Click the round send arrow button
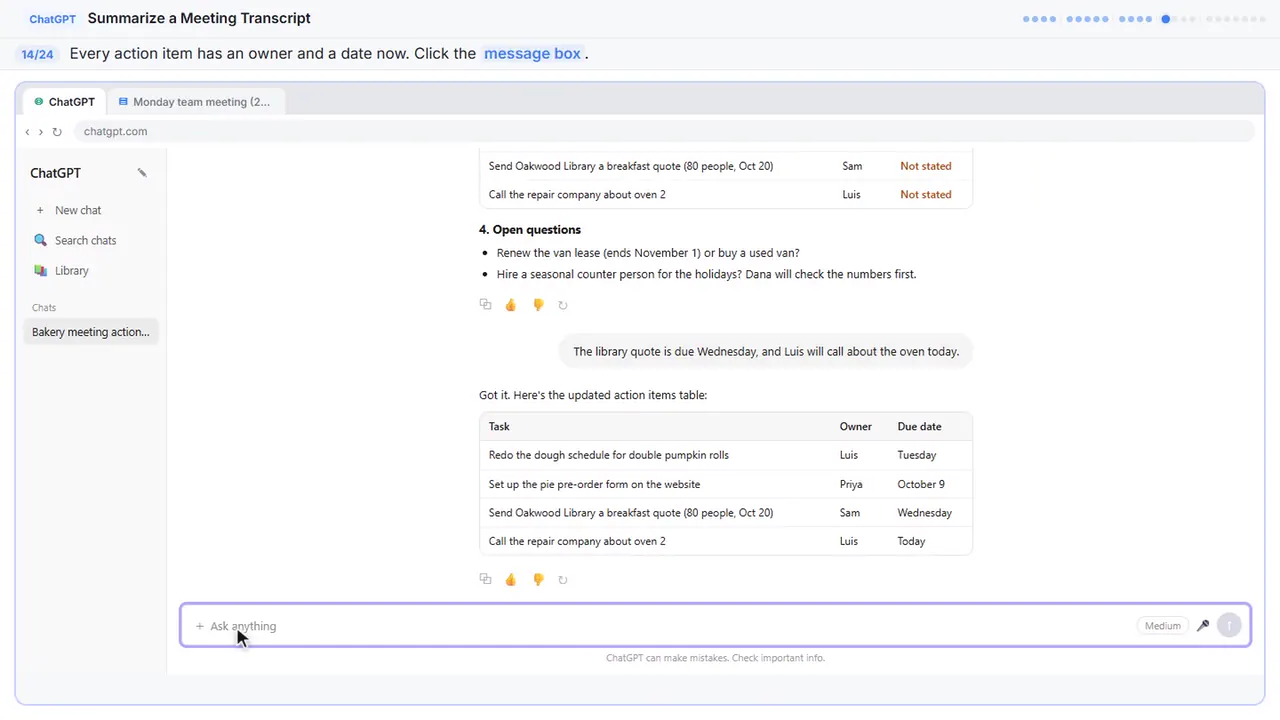 (x=1229, y=626)
